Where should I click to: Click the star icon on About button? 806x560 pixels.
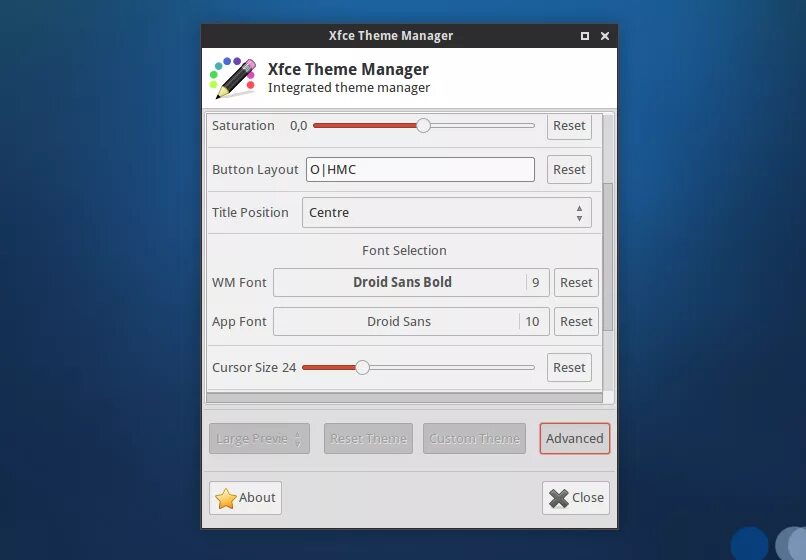226,498
